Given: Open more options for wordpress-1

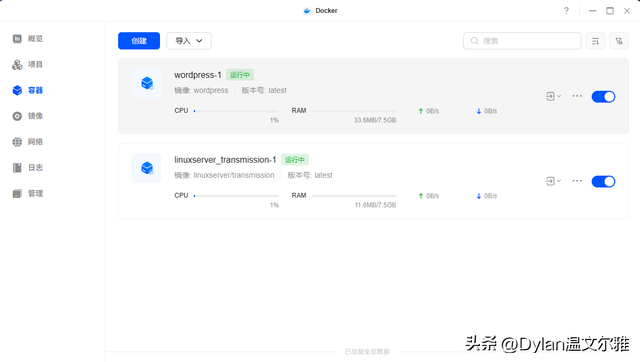Looking at the screenshot, I should 577,96.
